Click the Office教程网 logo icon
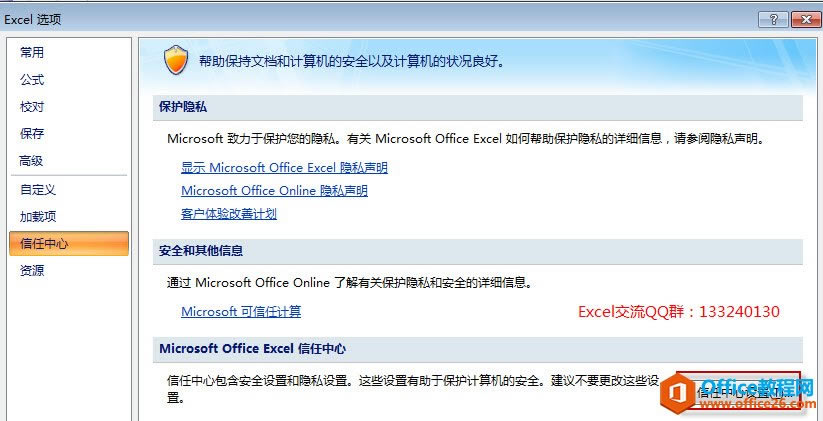The image size is (823, 421). [x=676, y=394]
